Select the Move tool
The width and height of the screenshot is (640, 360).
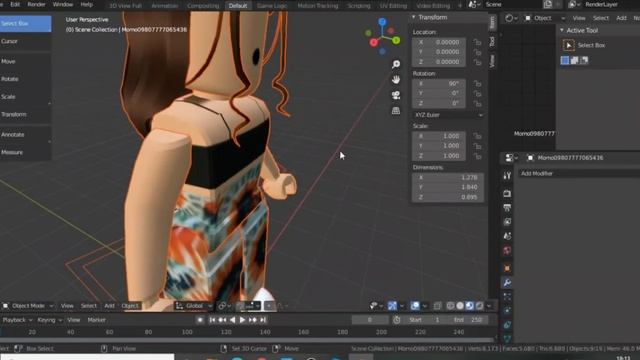pos(25,61)
